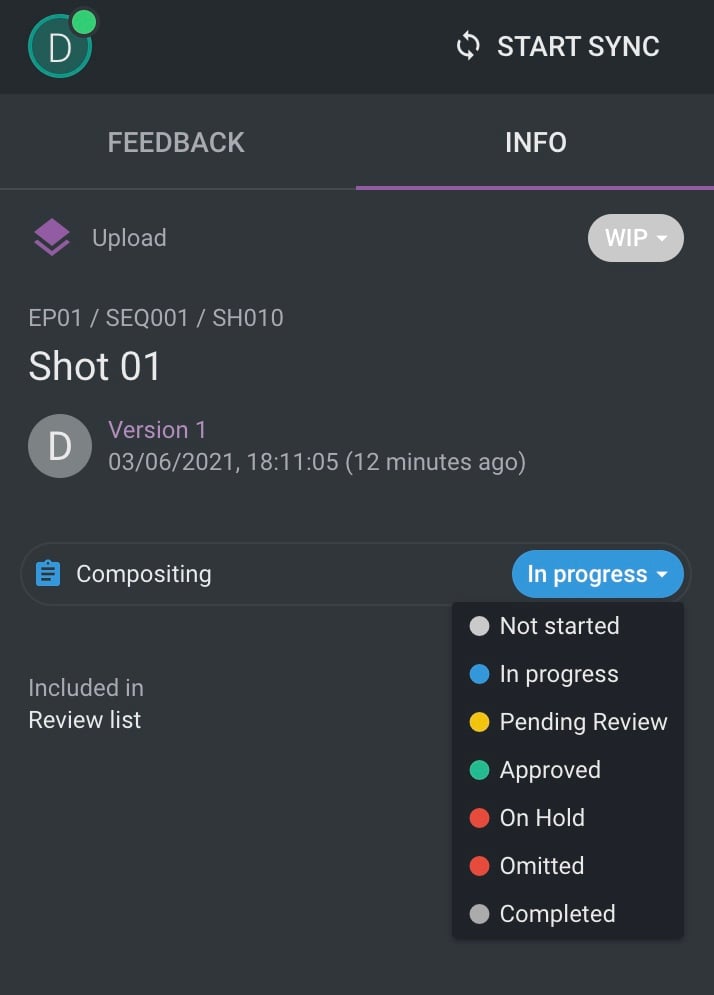Select Omitted from the status list

pyautogui.click(x=568, y=866)
